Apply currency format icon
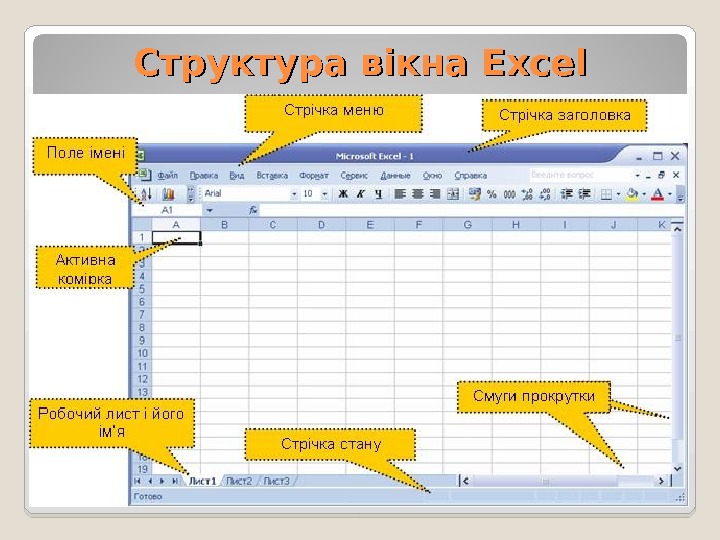 pyautogui.click(x=474, y=194)
